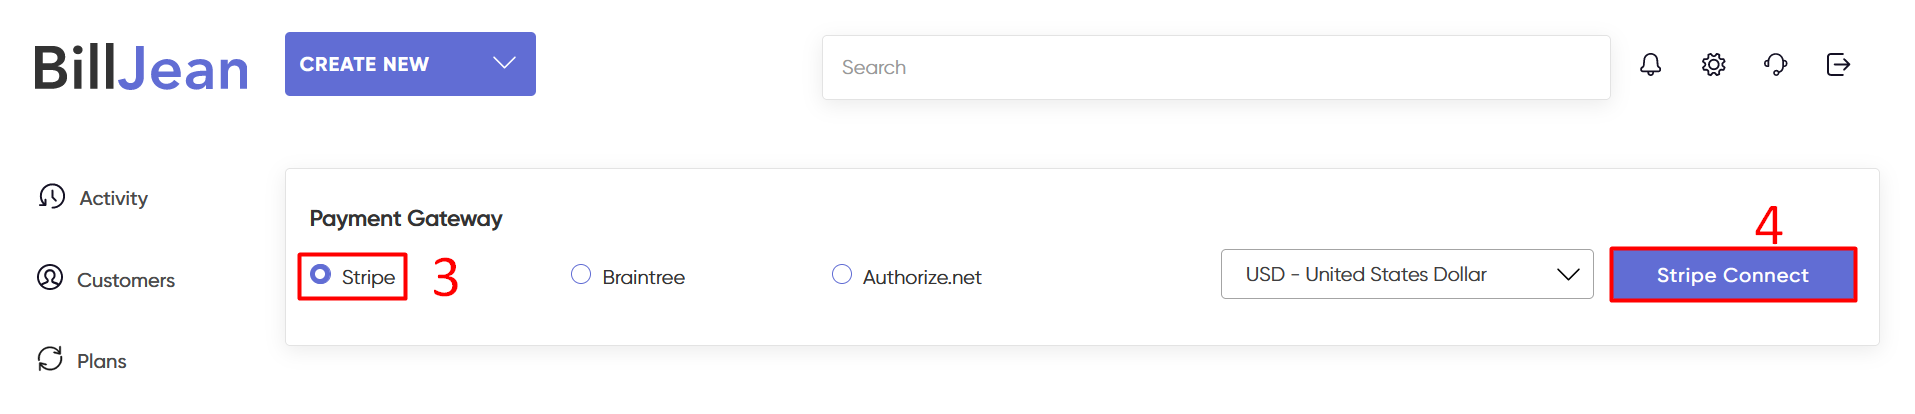Click the notifications bell icon
1915x414 pixels.
(x=1650, y=65)
